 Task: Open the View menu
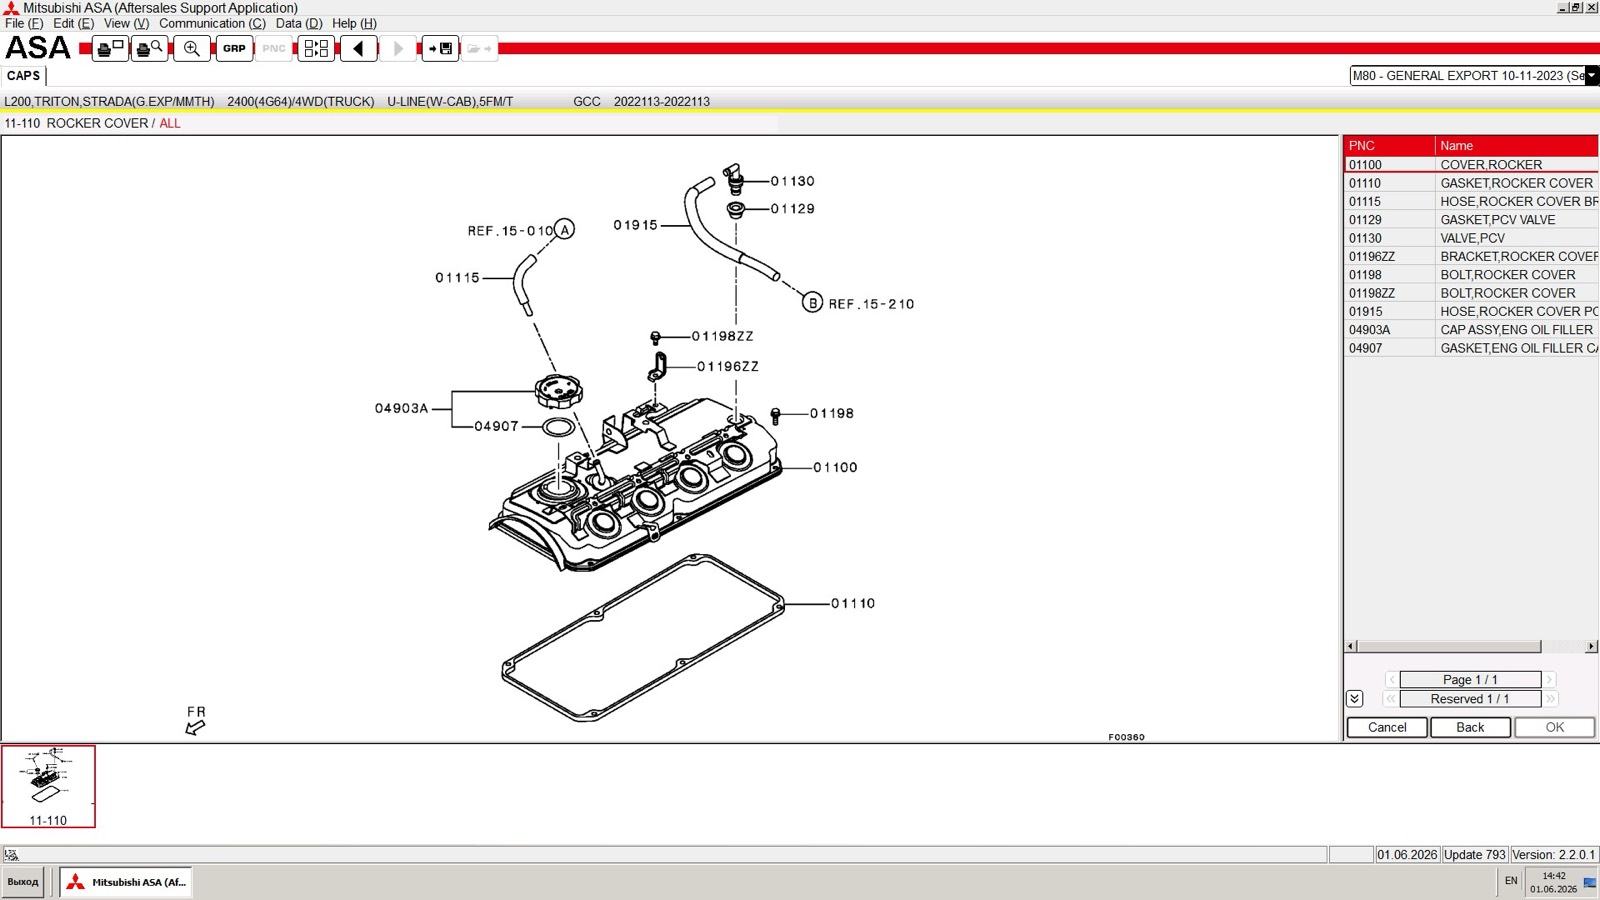pos(126,23)
